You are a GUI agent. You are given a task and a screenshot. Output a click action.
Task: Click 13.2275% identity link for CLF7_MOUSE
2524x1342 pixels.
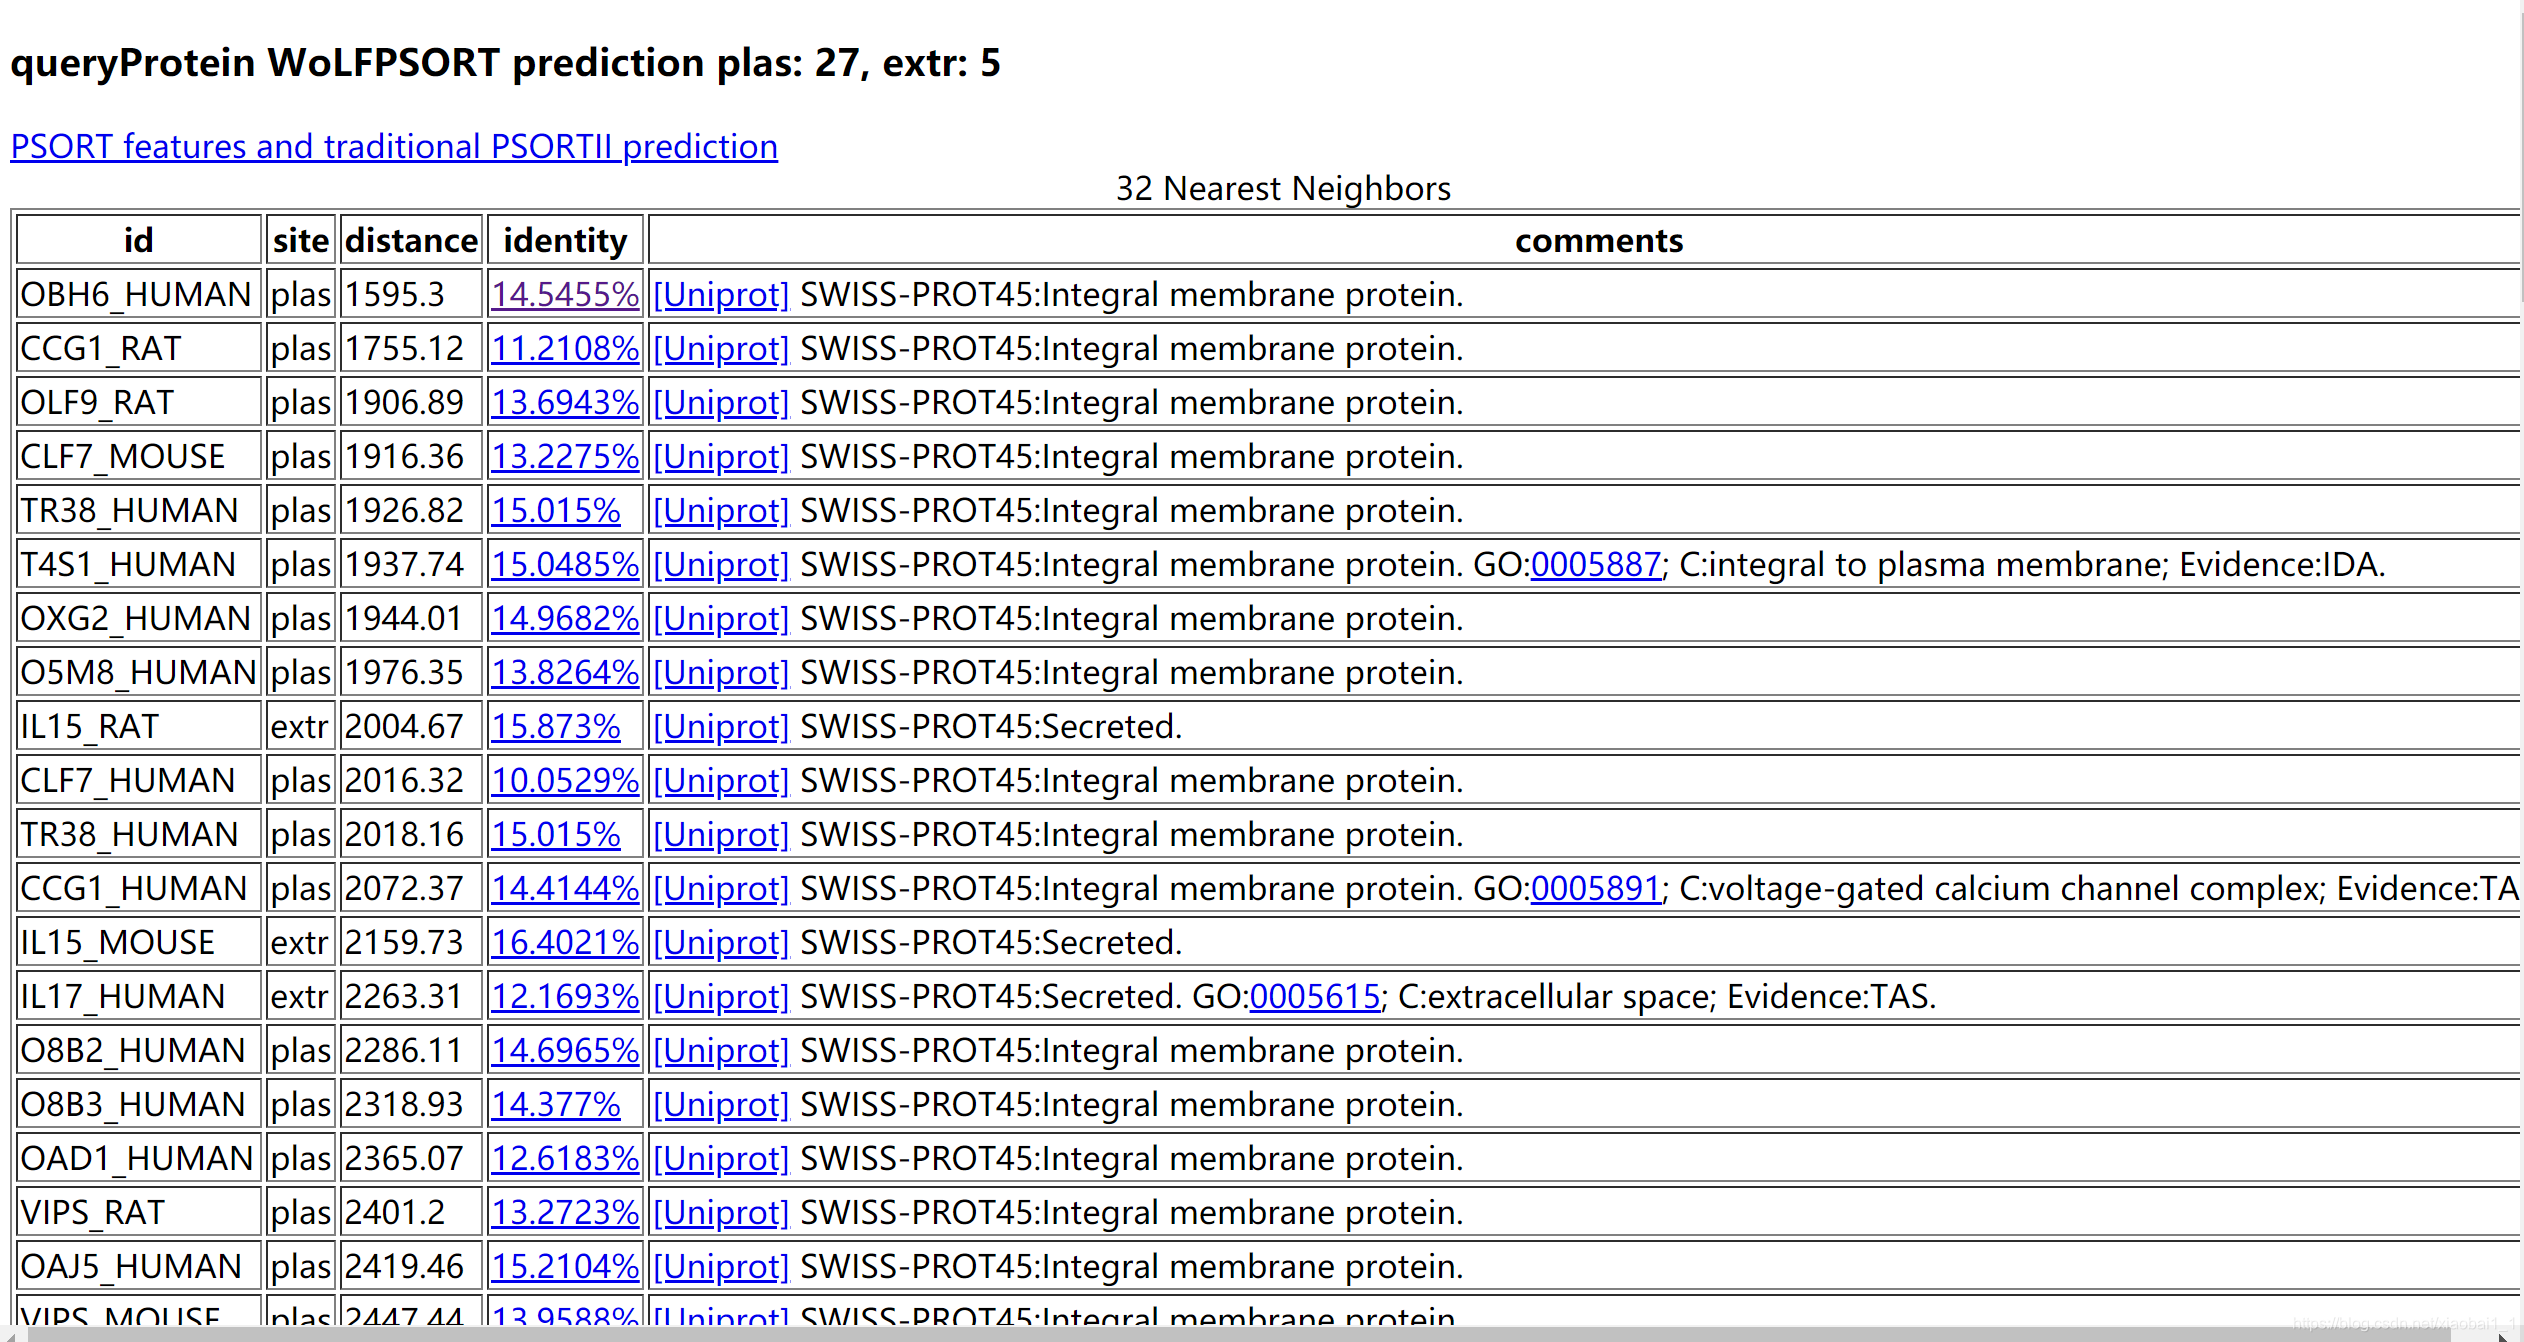(565, 456)
